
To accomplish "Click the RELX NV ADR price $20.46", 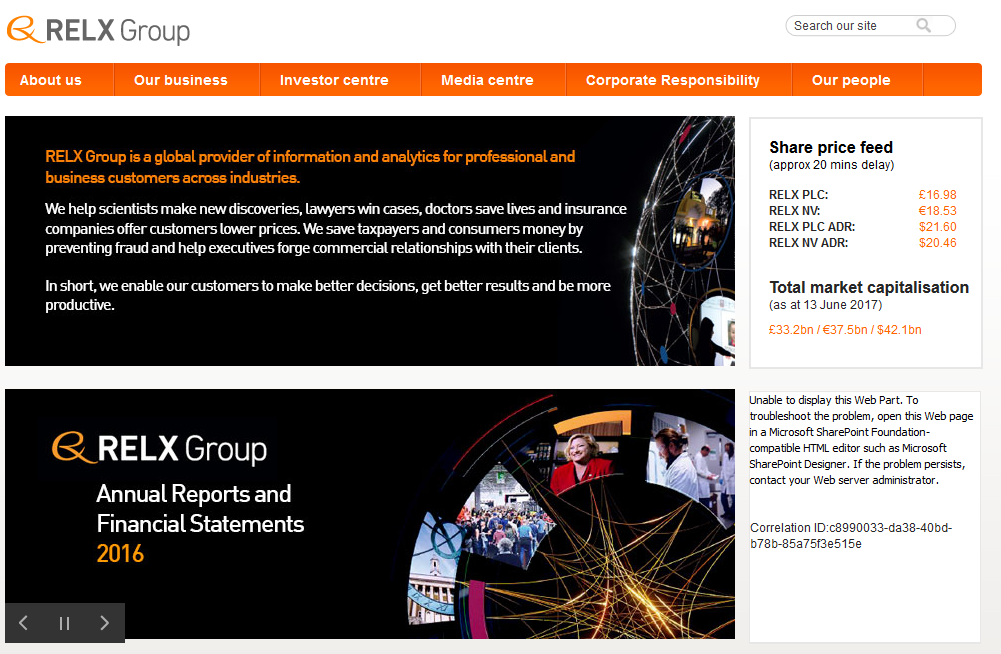I will click(x=937, y=243).
